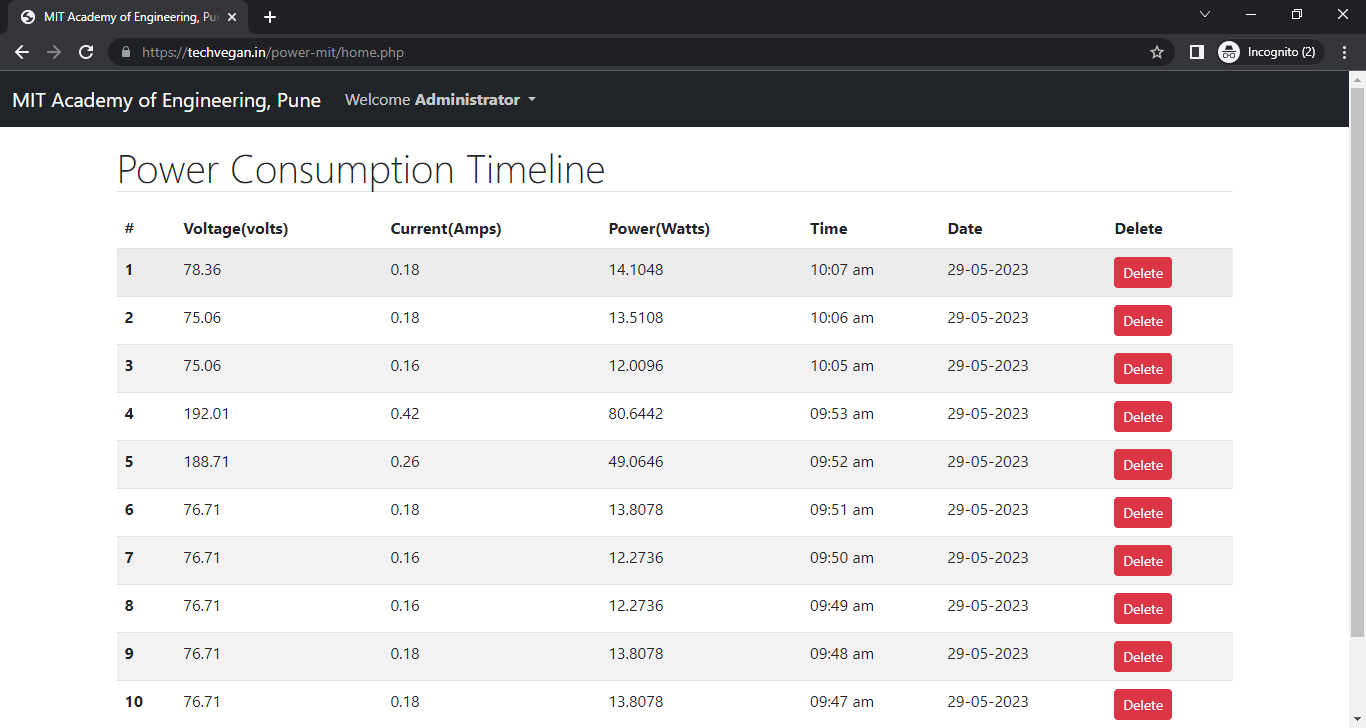The height and width of the screenshot is (728, 1366).
Task: Select the MIT Academy of Engineering tab
Action: [120, 17]
